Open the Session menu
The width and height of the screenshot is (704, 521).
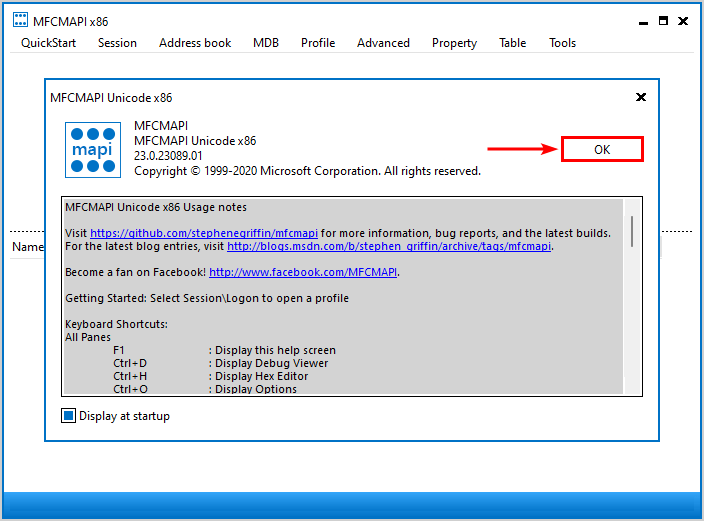tap(117, 43)
